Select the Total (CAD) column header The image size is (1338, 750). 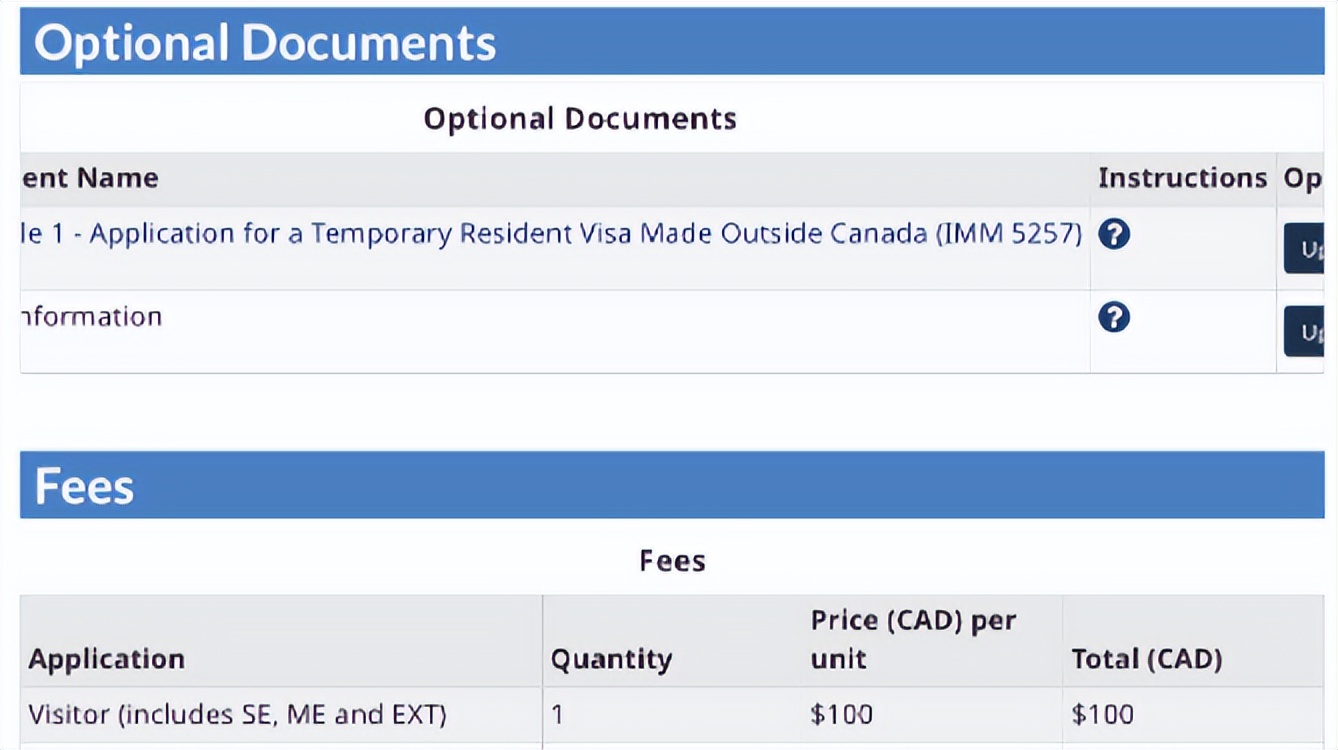coord(1146,659)
